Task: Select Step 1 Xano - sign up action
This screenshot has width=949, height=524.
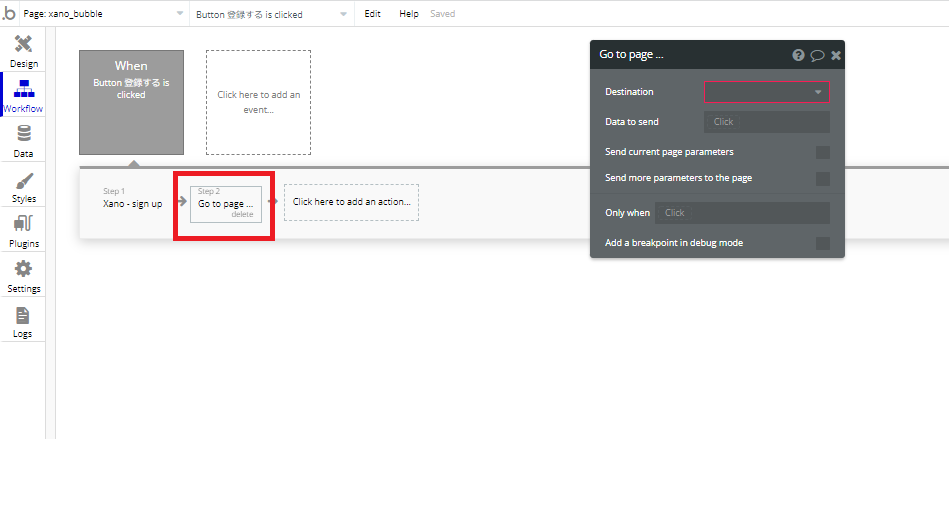Action: click(x=133, y=198)
